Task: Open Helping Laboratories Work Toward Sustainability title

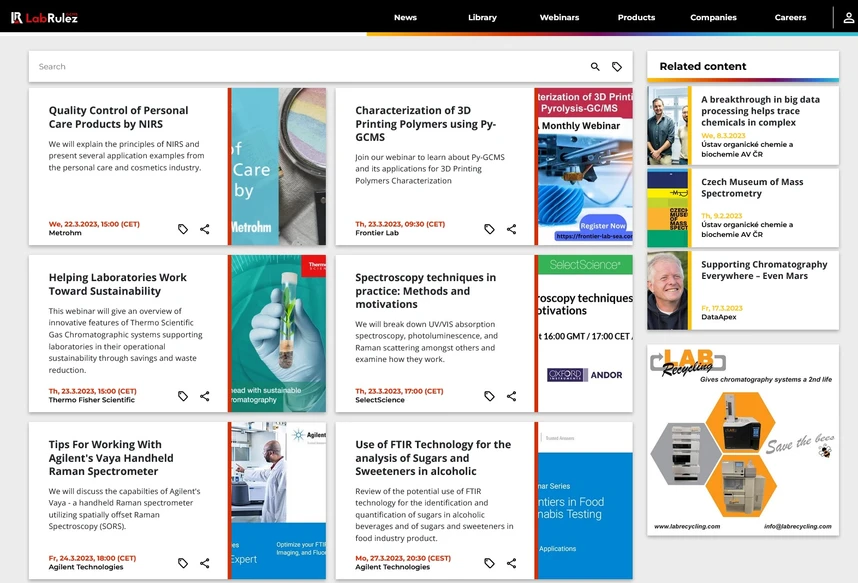Action: [118, 284]
